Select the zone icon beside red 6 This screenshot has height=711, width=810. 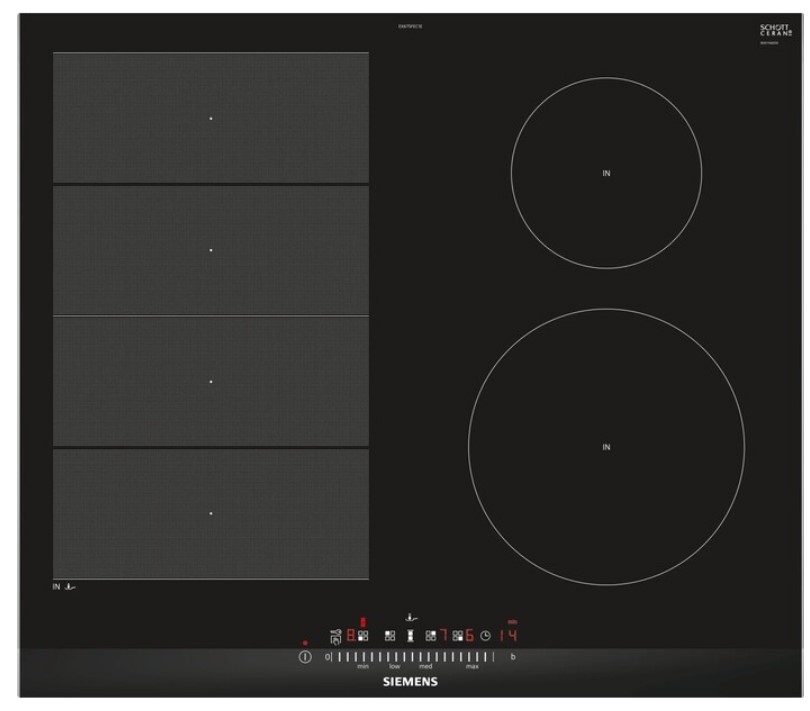(457, 634)
